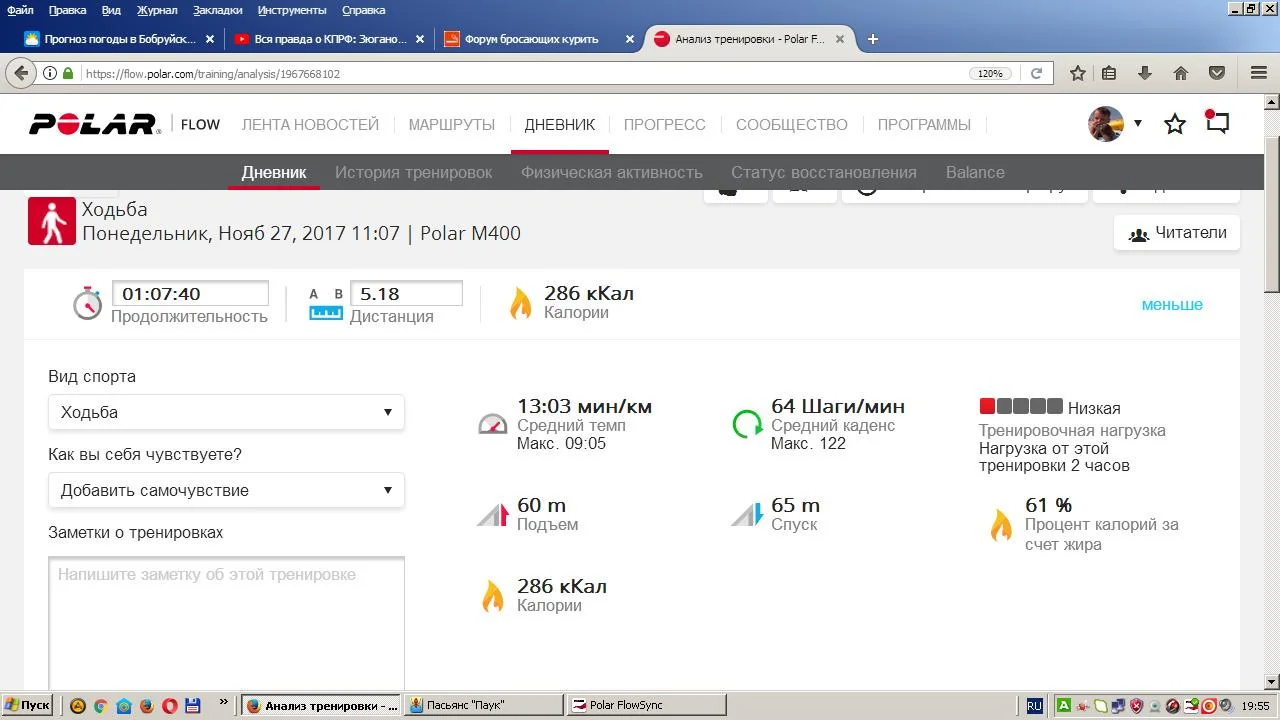Click the flame icon beside the lower 286 кКал
Screen dimensions: 1280x720
tap(493, 595)
